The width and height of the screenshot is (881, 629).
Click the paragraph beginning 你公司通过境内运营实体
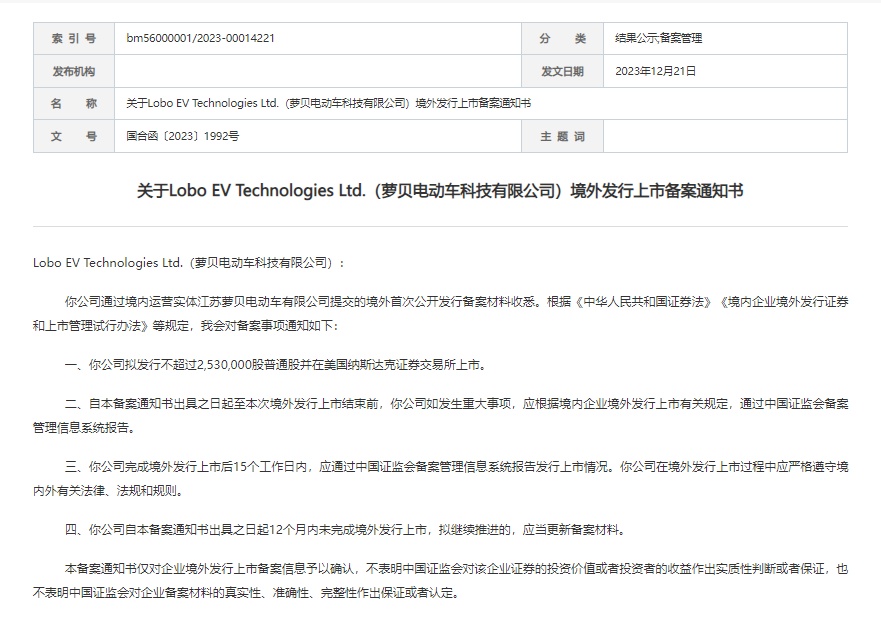tap(440, 314)
